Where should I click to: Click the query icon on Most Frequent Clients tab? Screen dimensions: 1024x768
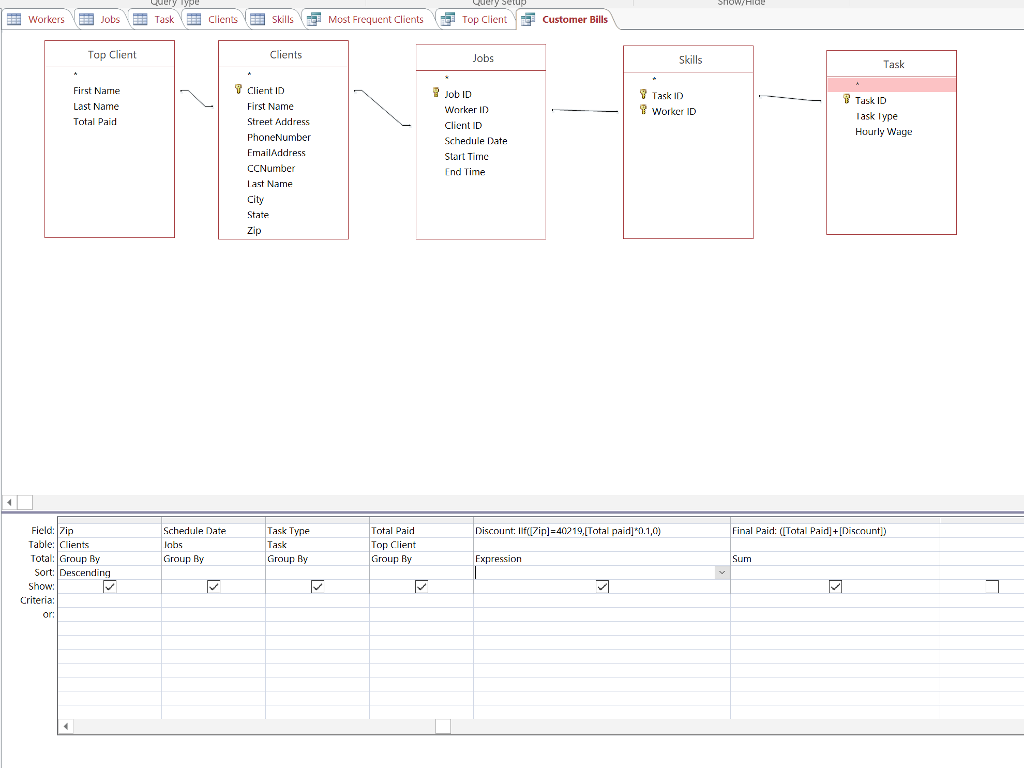(314, 19)
